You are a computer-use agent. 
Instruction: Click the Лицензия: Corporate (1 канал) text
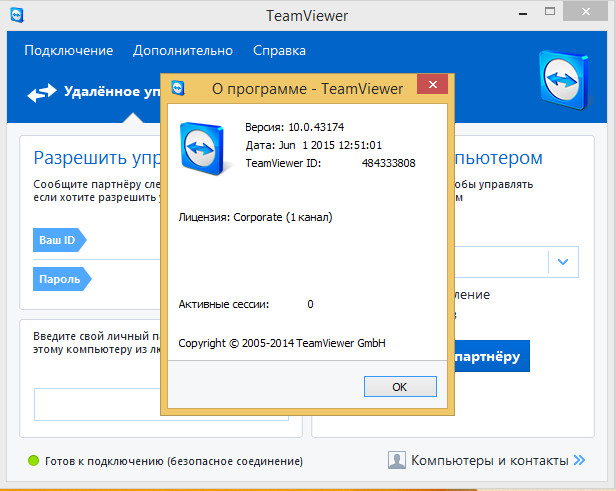pyautogui.click(x=255, y=217)
